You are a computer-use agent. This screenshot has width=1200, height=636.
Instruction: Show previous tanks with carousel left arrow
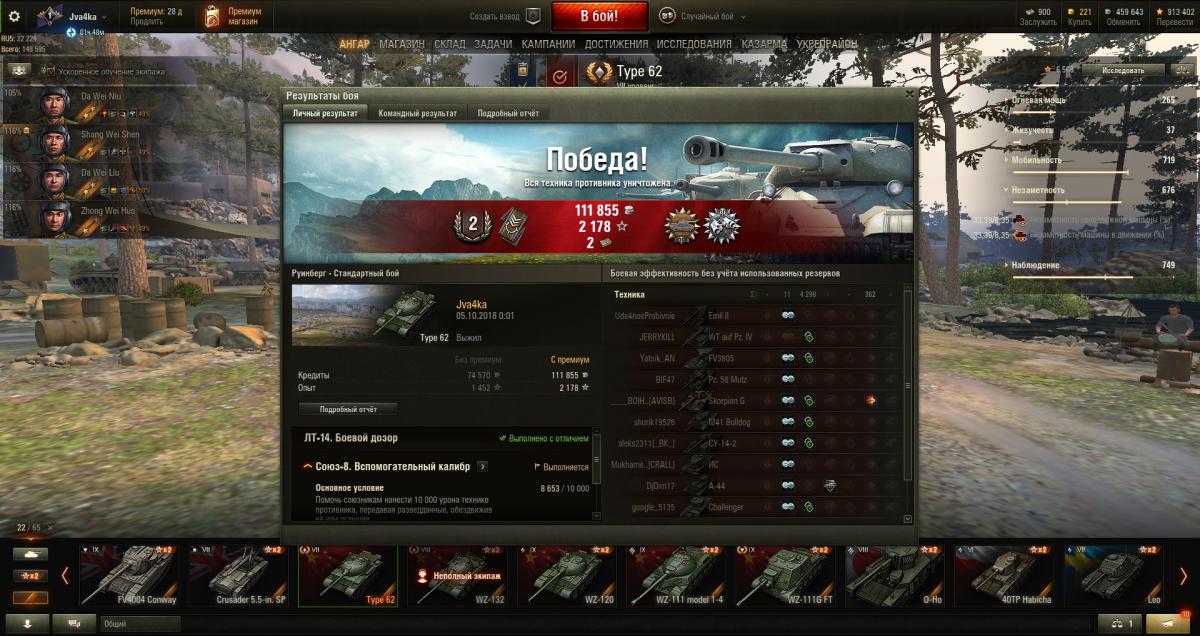(x=65, y=576)
